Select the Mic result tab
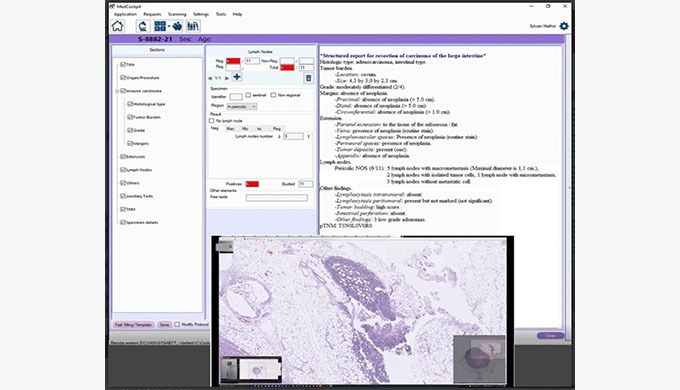This screenshot has width=680, height=390. [x=245, y=129]
